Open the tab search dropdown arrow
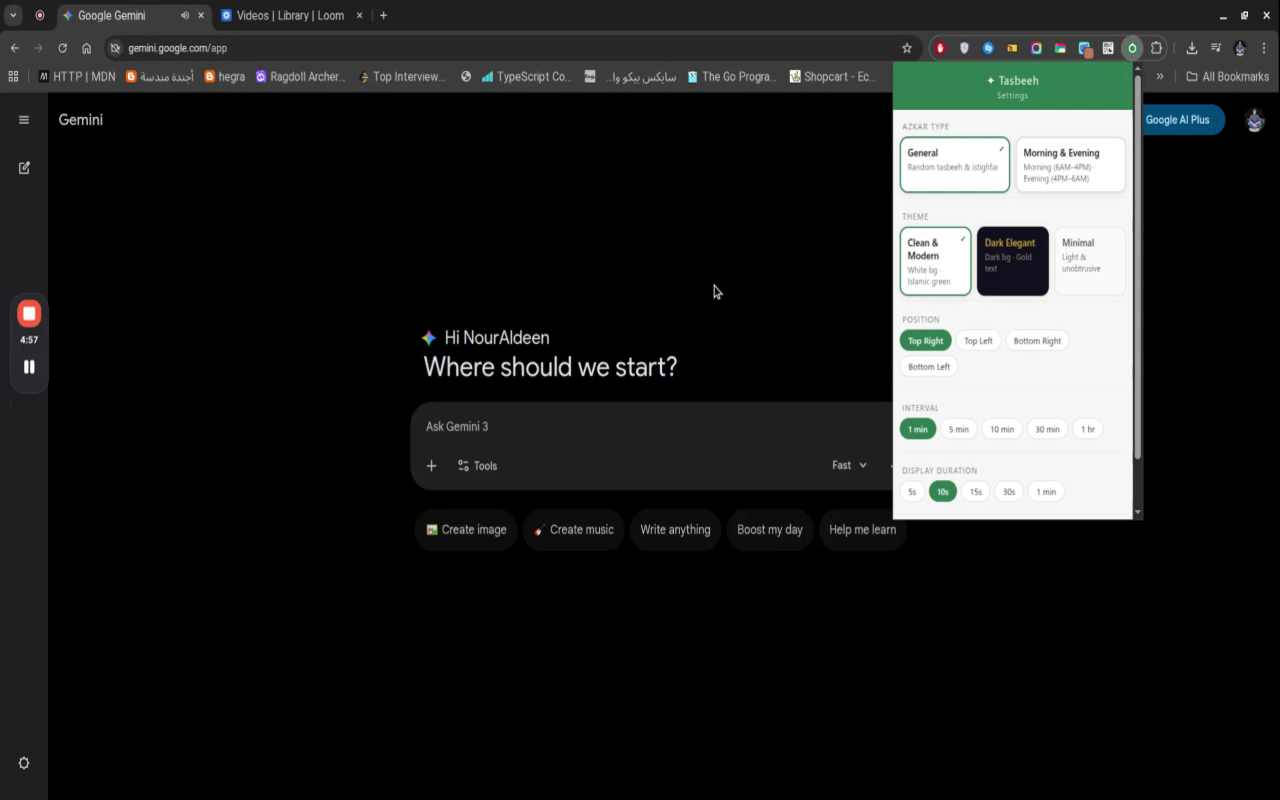Screen dimensions: 1280x800 tap(13, 15)
